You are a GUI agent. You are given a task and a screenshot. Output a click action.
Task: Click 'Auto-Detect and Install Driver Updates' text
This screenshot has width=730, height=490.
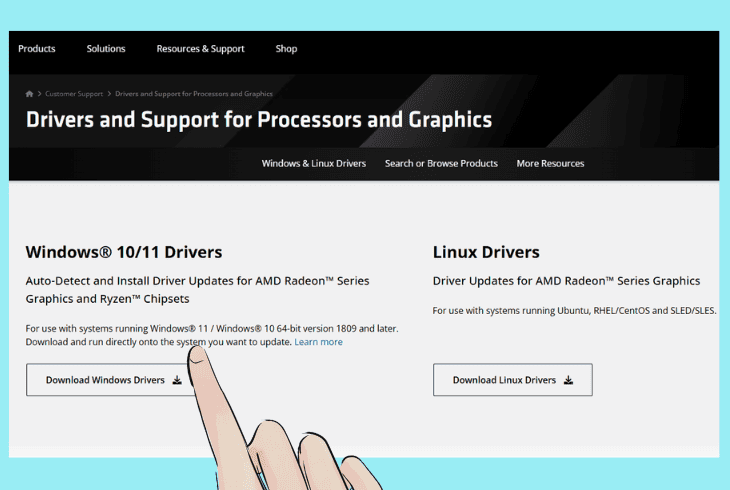tap(197, 290)
